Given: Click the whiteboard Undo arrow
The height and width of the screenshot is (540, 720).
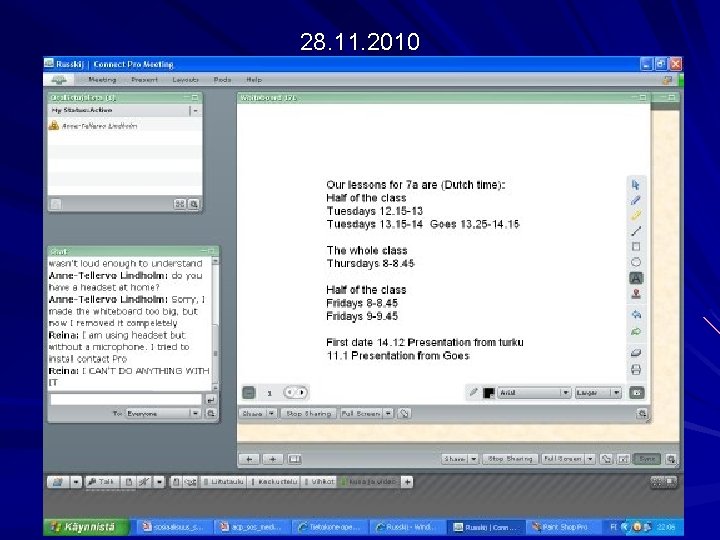Looking at the screenshot, I should pos(636,315).
